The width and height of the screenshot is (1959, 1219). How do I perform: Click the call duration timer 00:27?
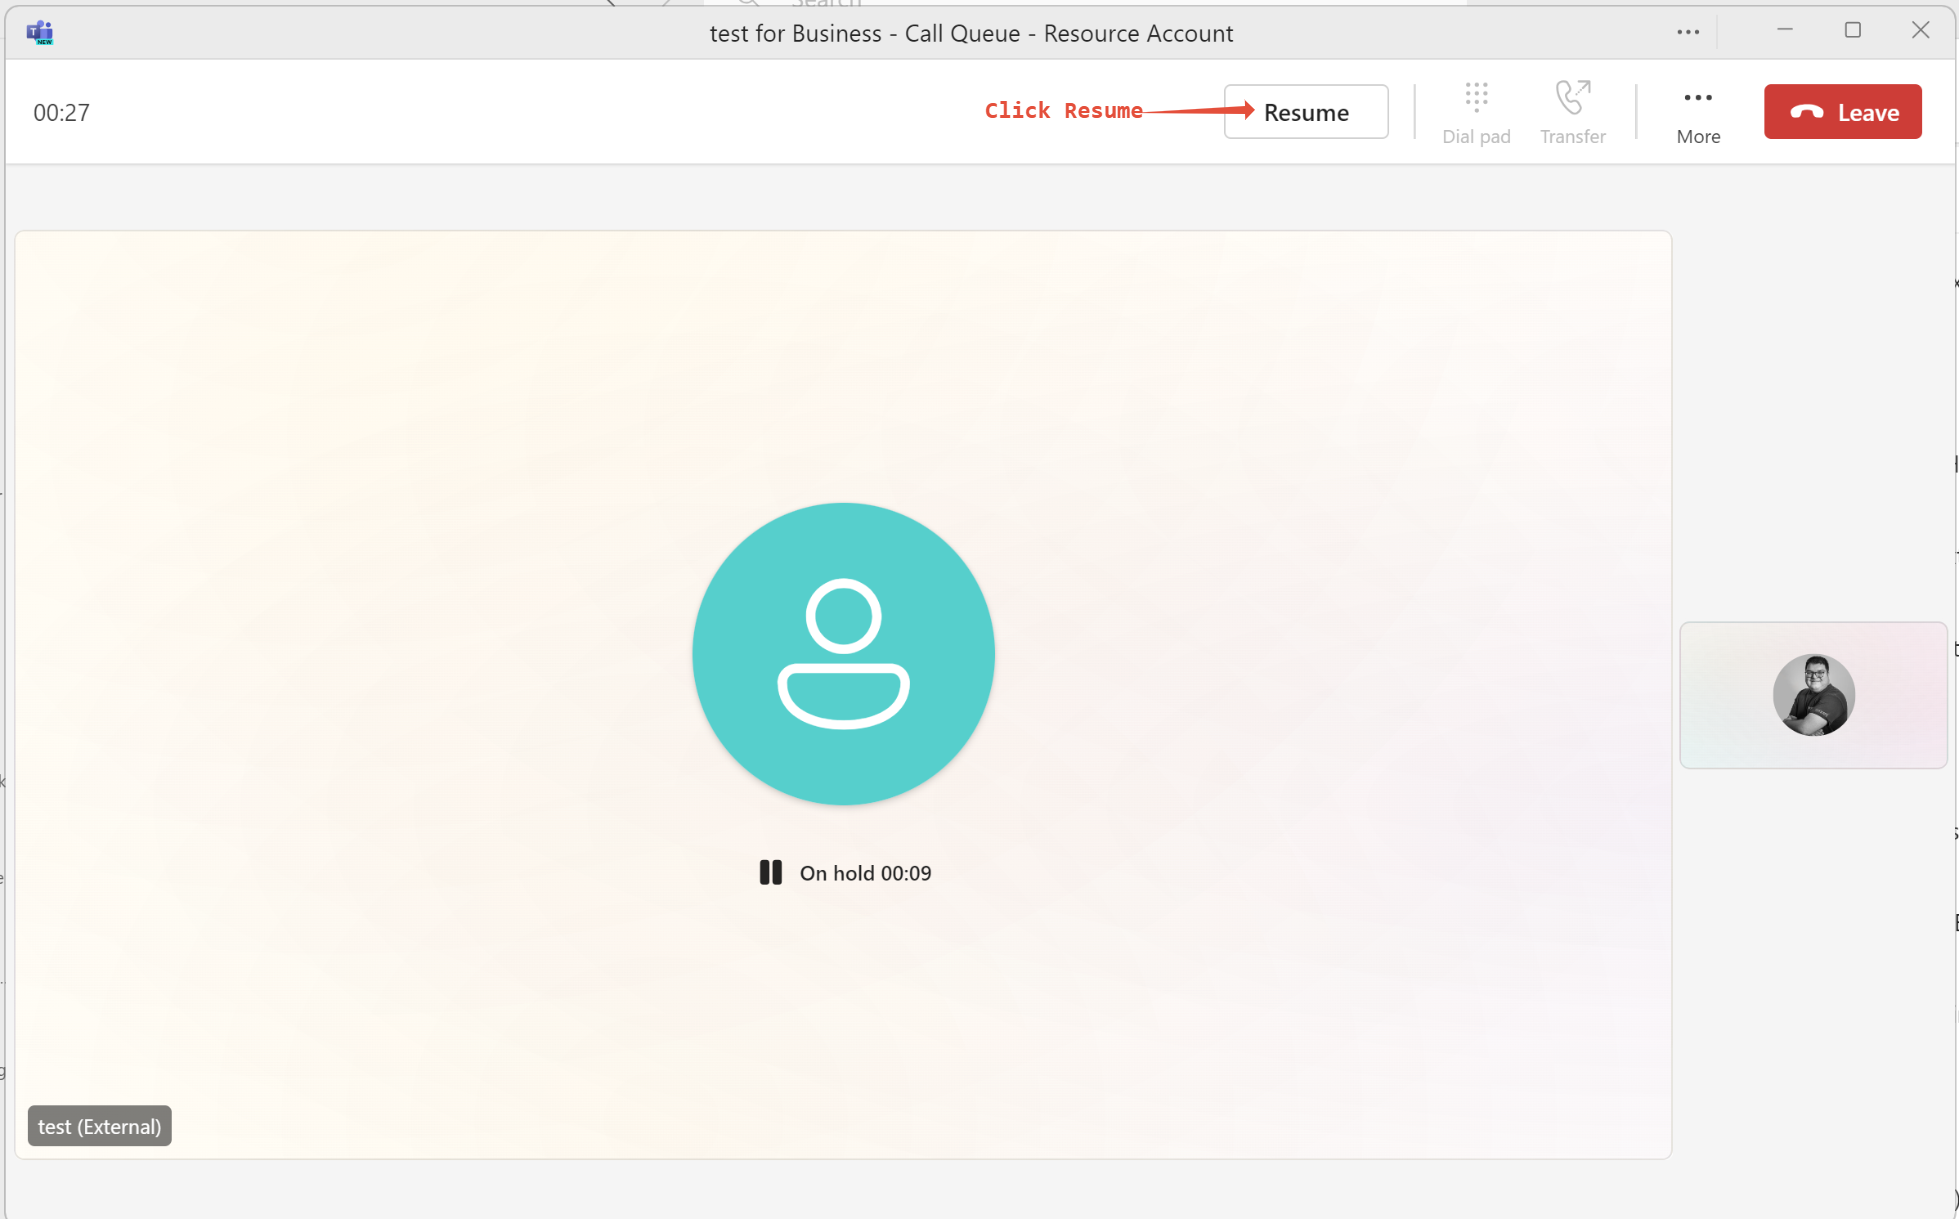(62, 113)
